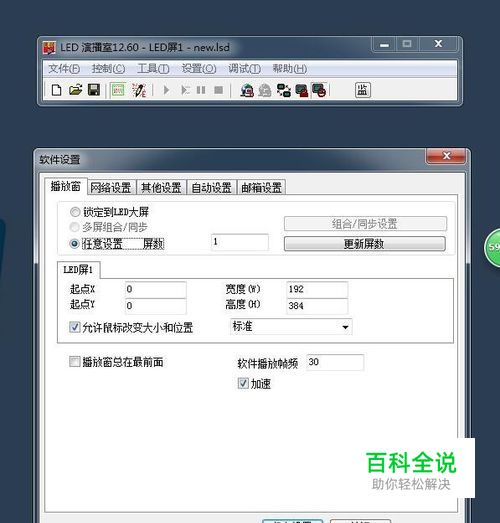Switch to the 播放窗 tab
Screen dimensions: 500x523
point(66,186)
